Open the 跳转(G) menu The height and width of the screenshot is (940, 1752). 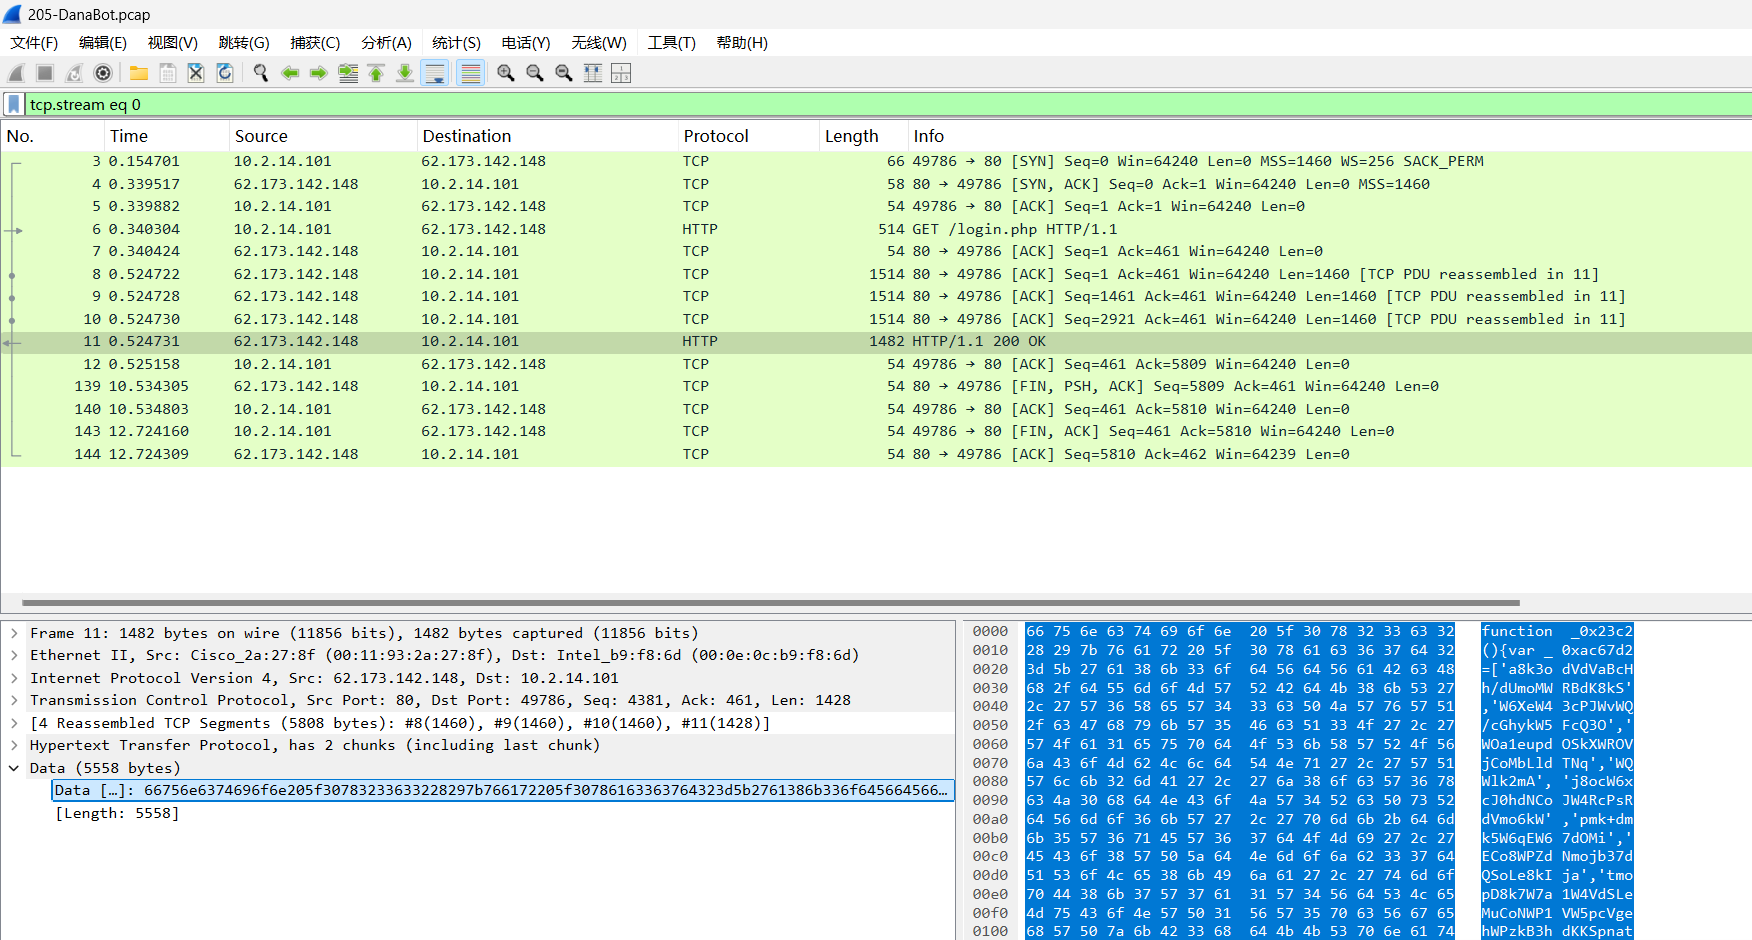[x=244, y=43]
